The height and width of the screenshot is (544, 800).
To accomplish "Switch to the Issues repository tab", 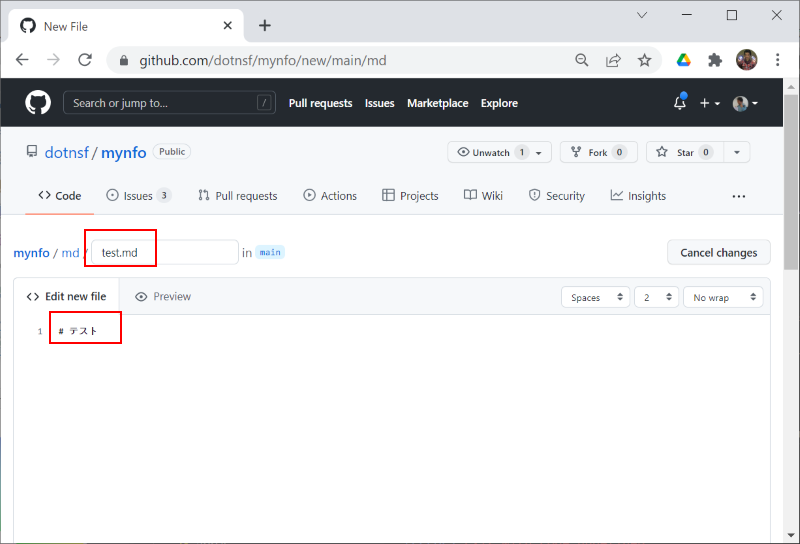I will click(138, 196).
